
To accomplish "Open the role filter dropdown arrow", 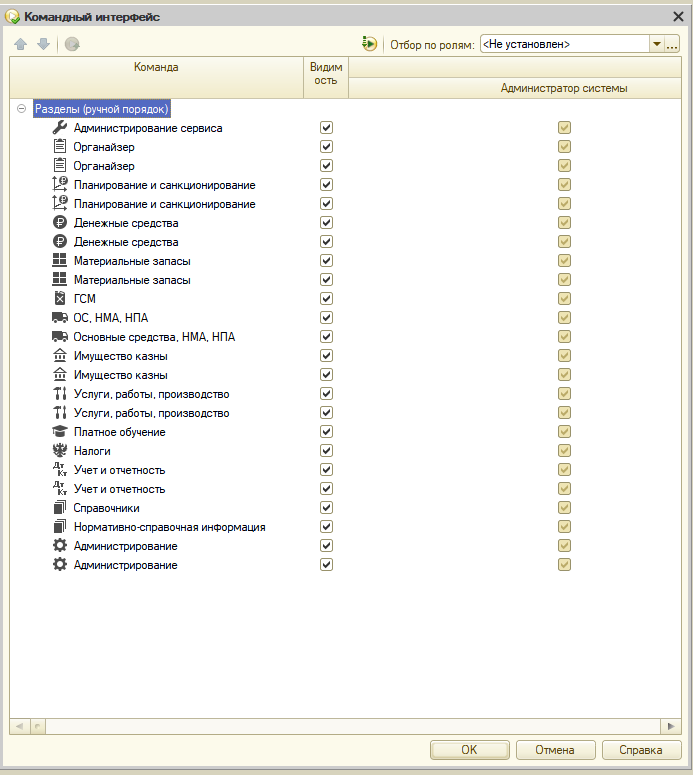I will 656,44.
